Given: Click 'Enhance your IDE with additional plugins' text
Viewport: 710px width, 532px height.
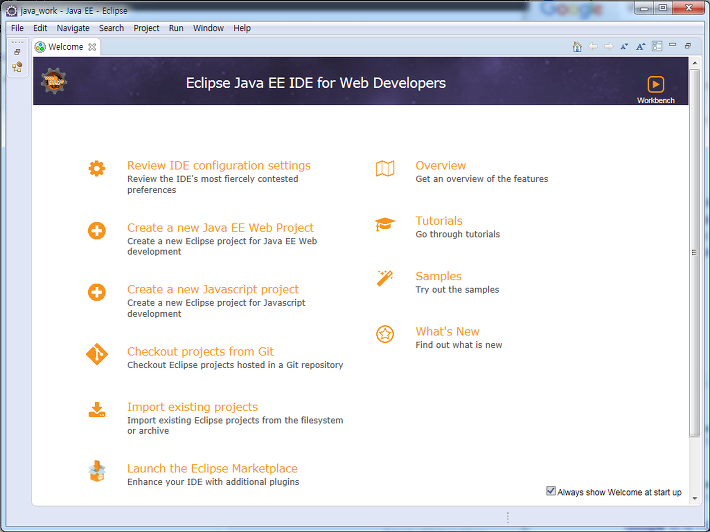Looking at the screenshot, I should 213,482.
